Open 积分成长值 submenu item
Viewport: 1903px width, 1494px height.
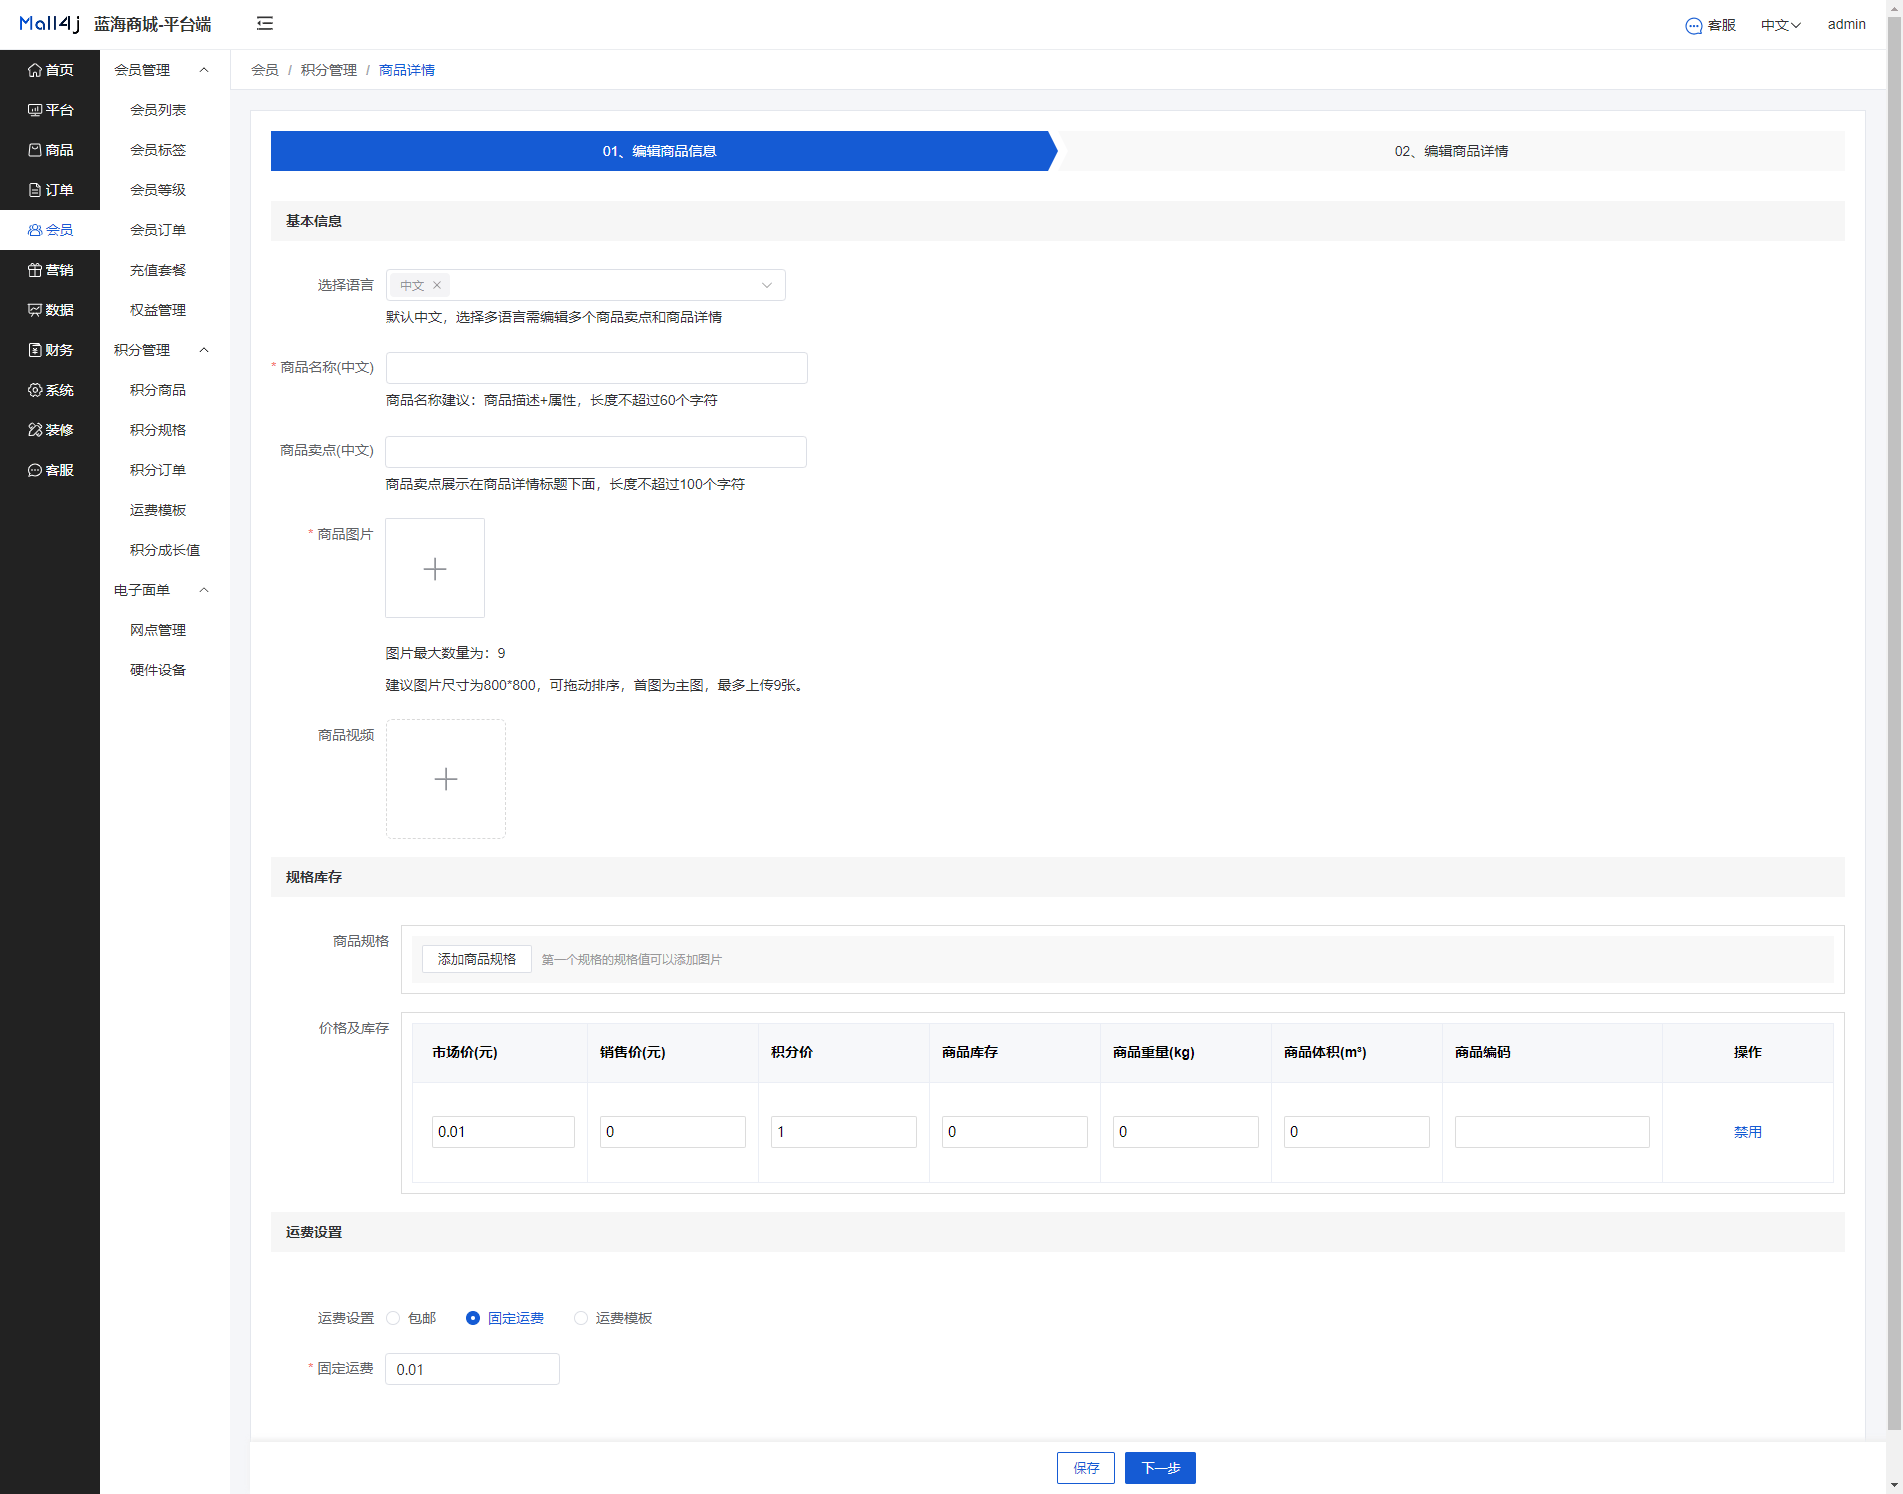point(165,550)
